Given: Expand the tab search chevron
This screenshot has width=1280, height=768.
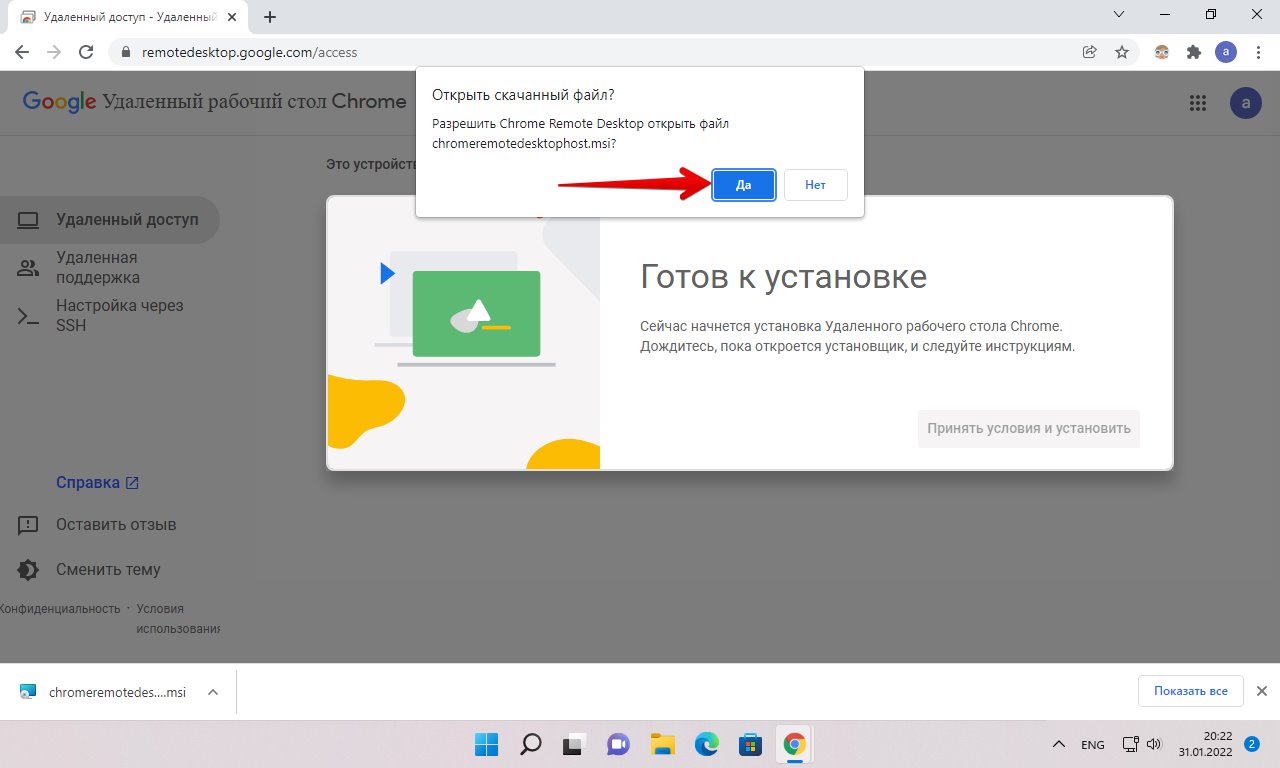Looking at the screenshot, I should [x=1119, y=14].
